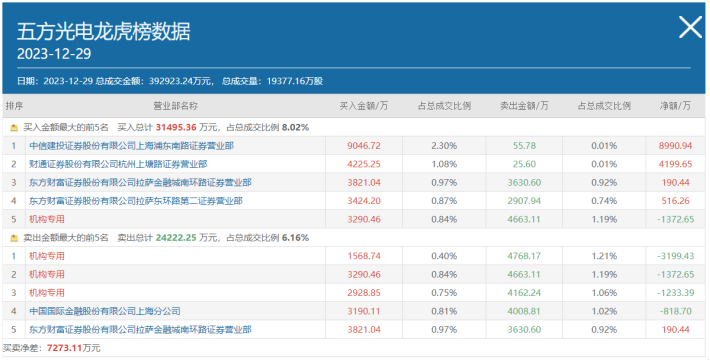Click the sell total share 6.16%

(x=295, y=237)
